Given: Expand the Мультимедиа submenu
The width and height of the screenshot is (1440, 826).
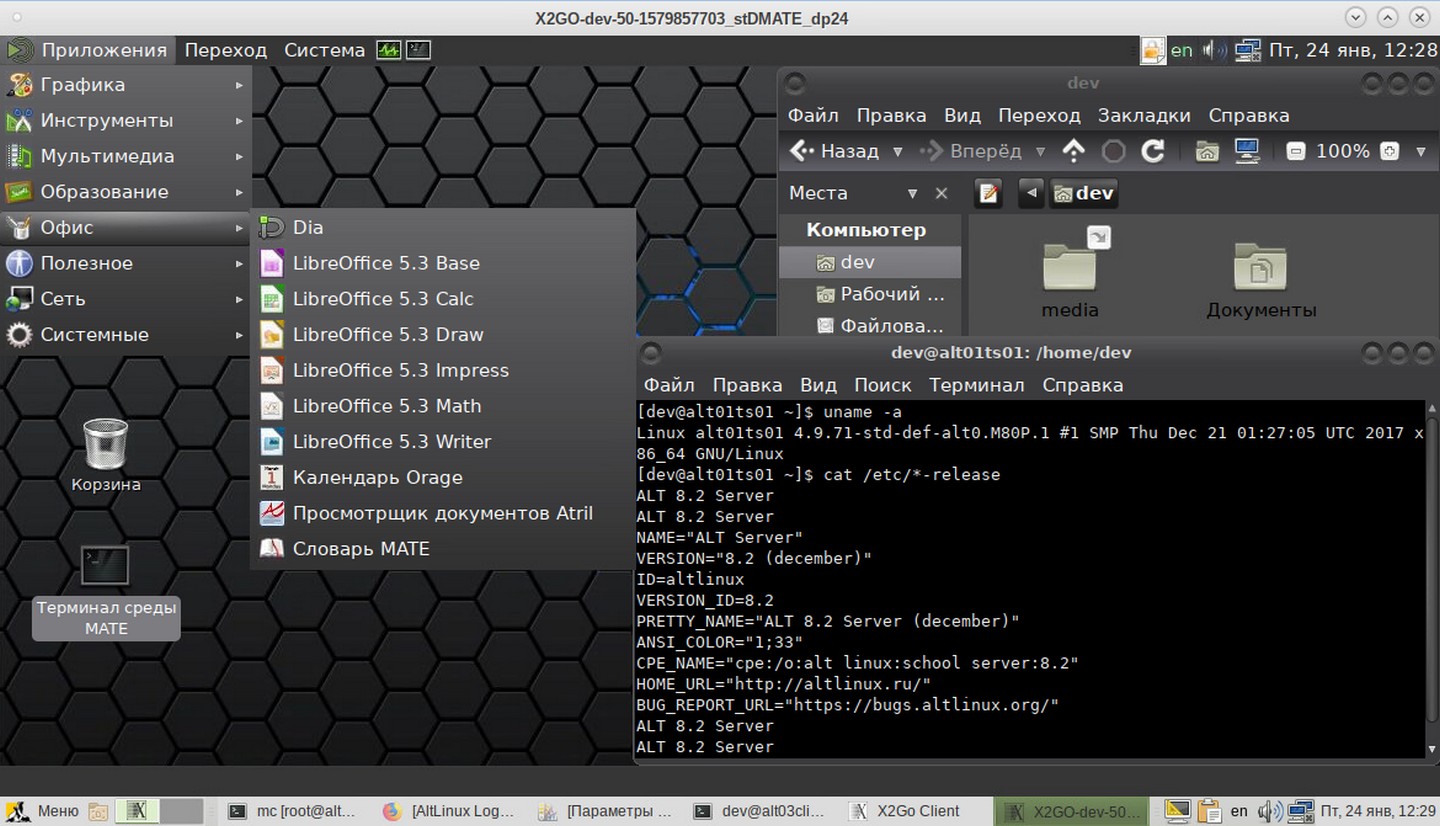Looking at the screenshot, I should click(x=125, y=156).
